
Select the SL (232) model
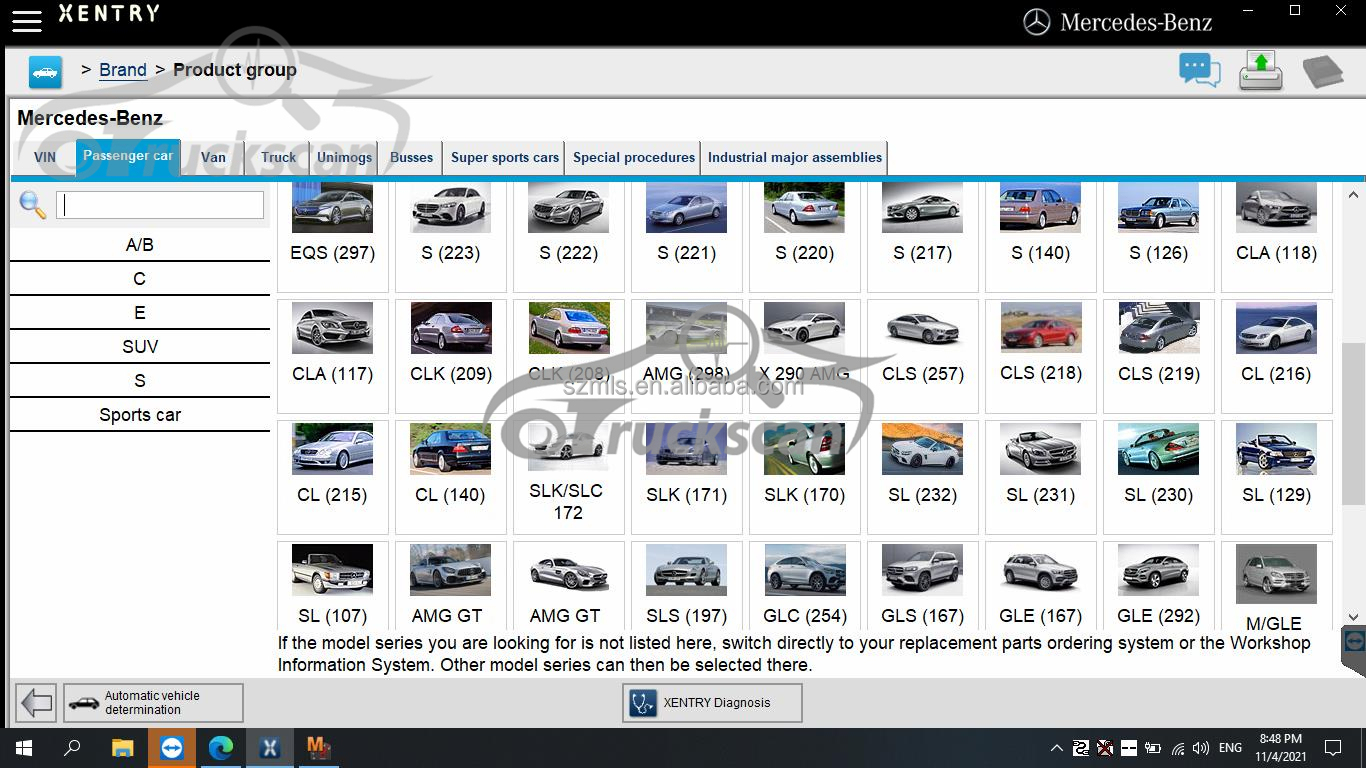[x=923, y=477]
